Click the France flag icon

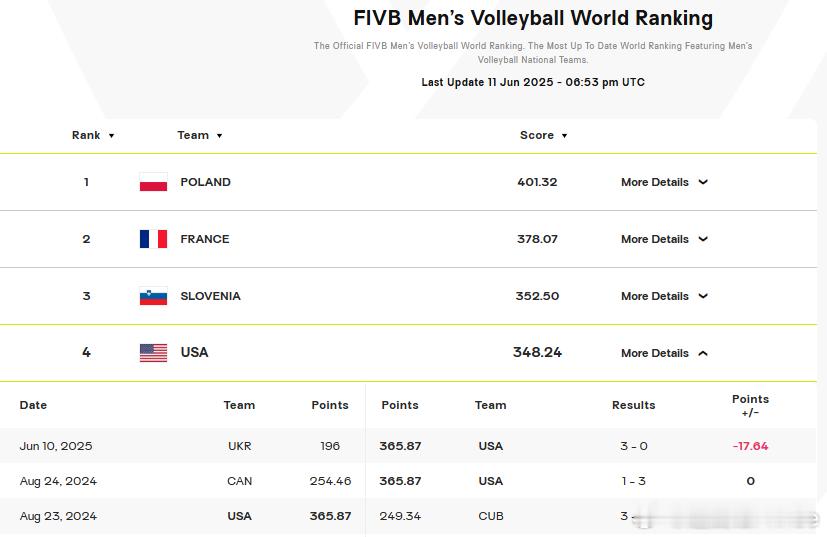pyautogui.click(x=153, y=239)
